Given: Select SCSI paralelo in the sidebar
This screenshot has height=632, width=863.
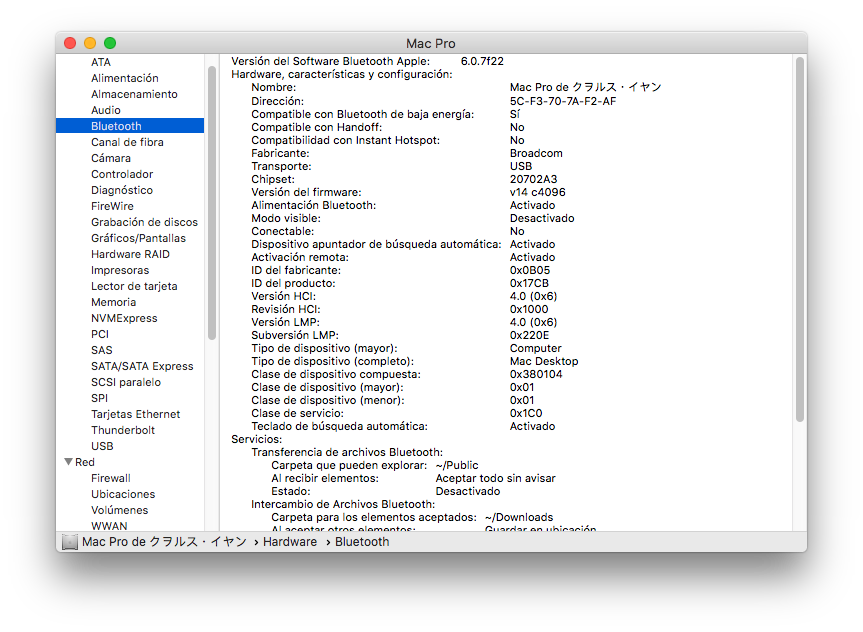Looking at the screenshot, I should (x=126, y=382).
